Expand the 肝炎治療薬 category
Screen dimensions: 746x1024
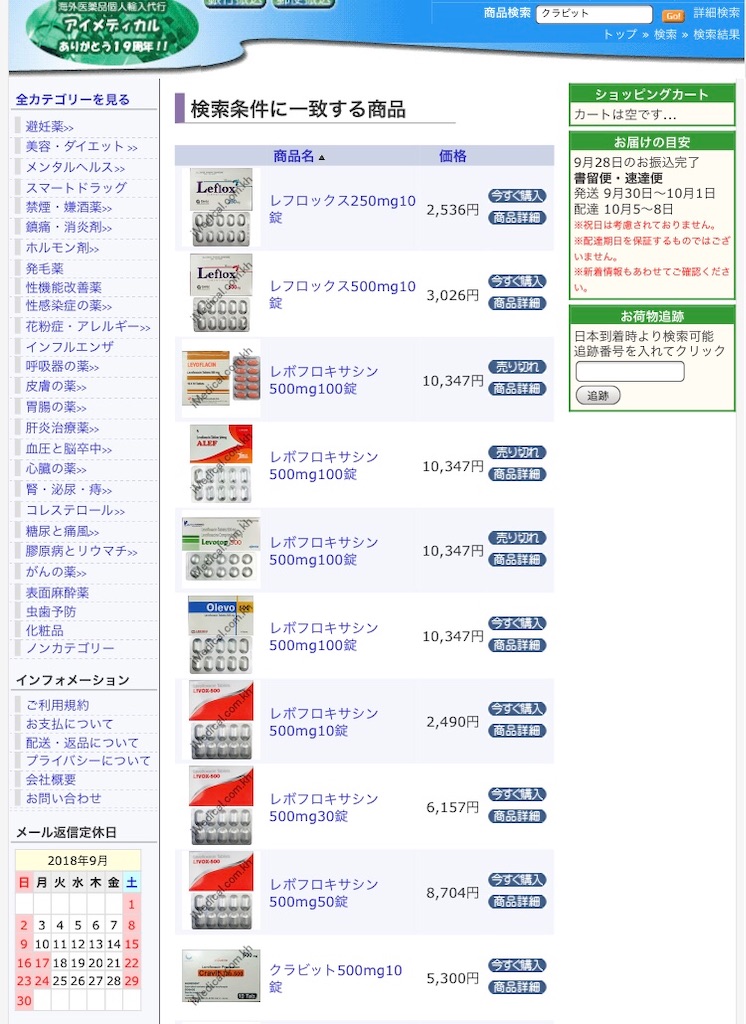coord(62,428)
